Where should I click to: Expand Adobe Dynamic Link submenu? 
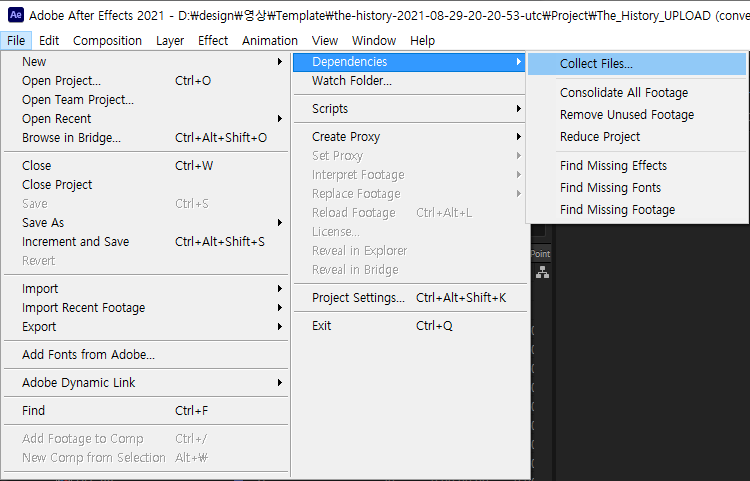[146, 383]
